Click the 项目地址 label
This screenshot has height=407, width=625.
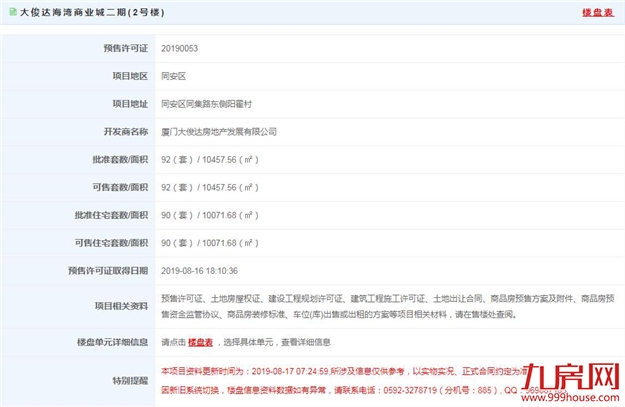pos(130,104)
